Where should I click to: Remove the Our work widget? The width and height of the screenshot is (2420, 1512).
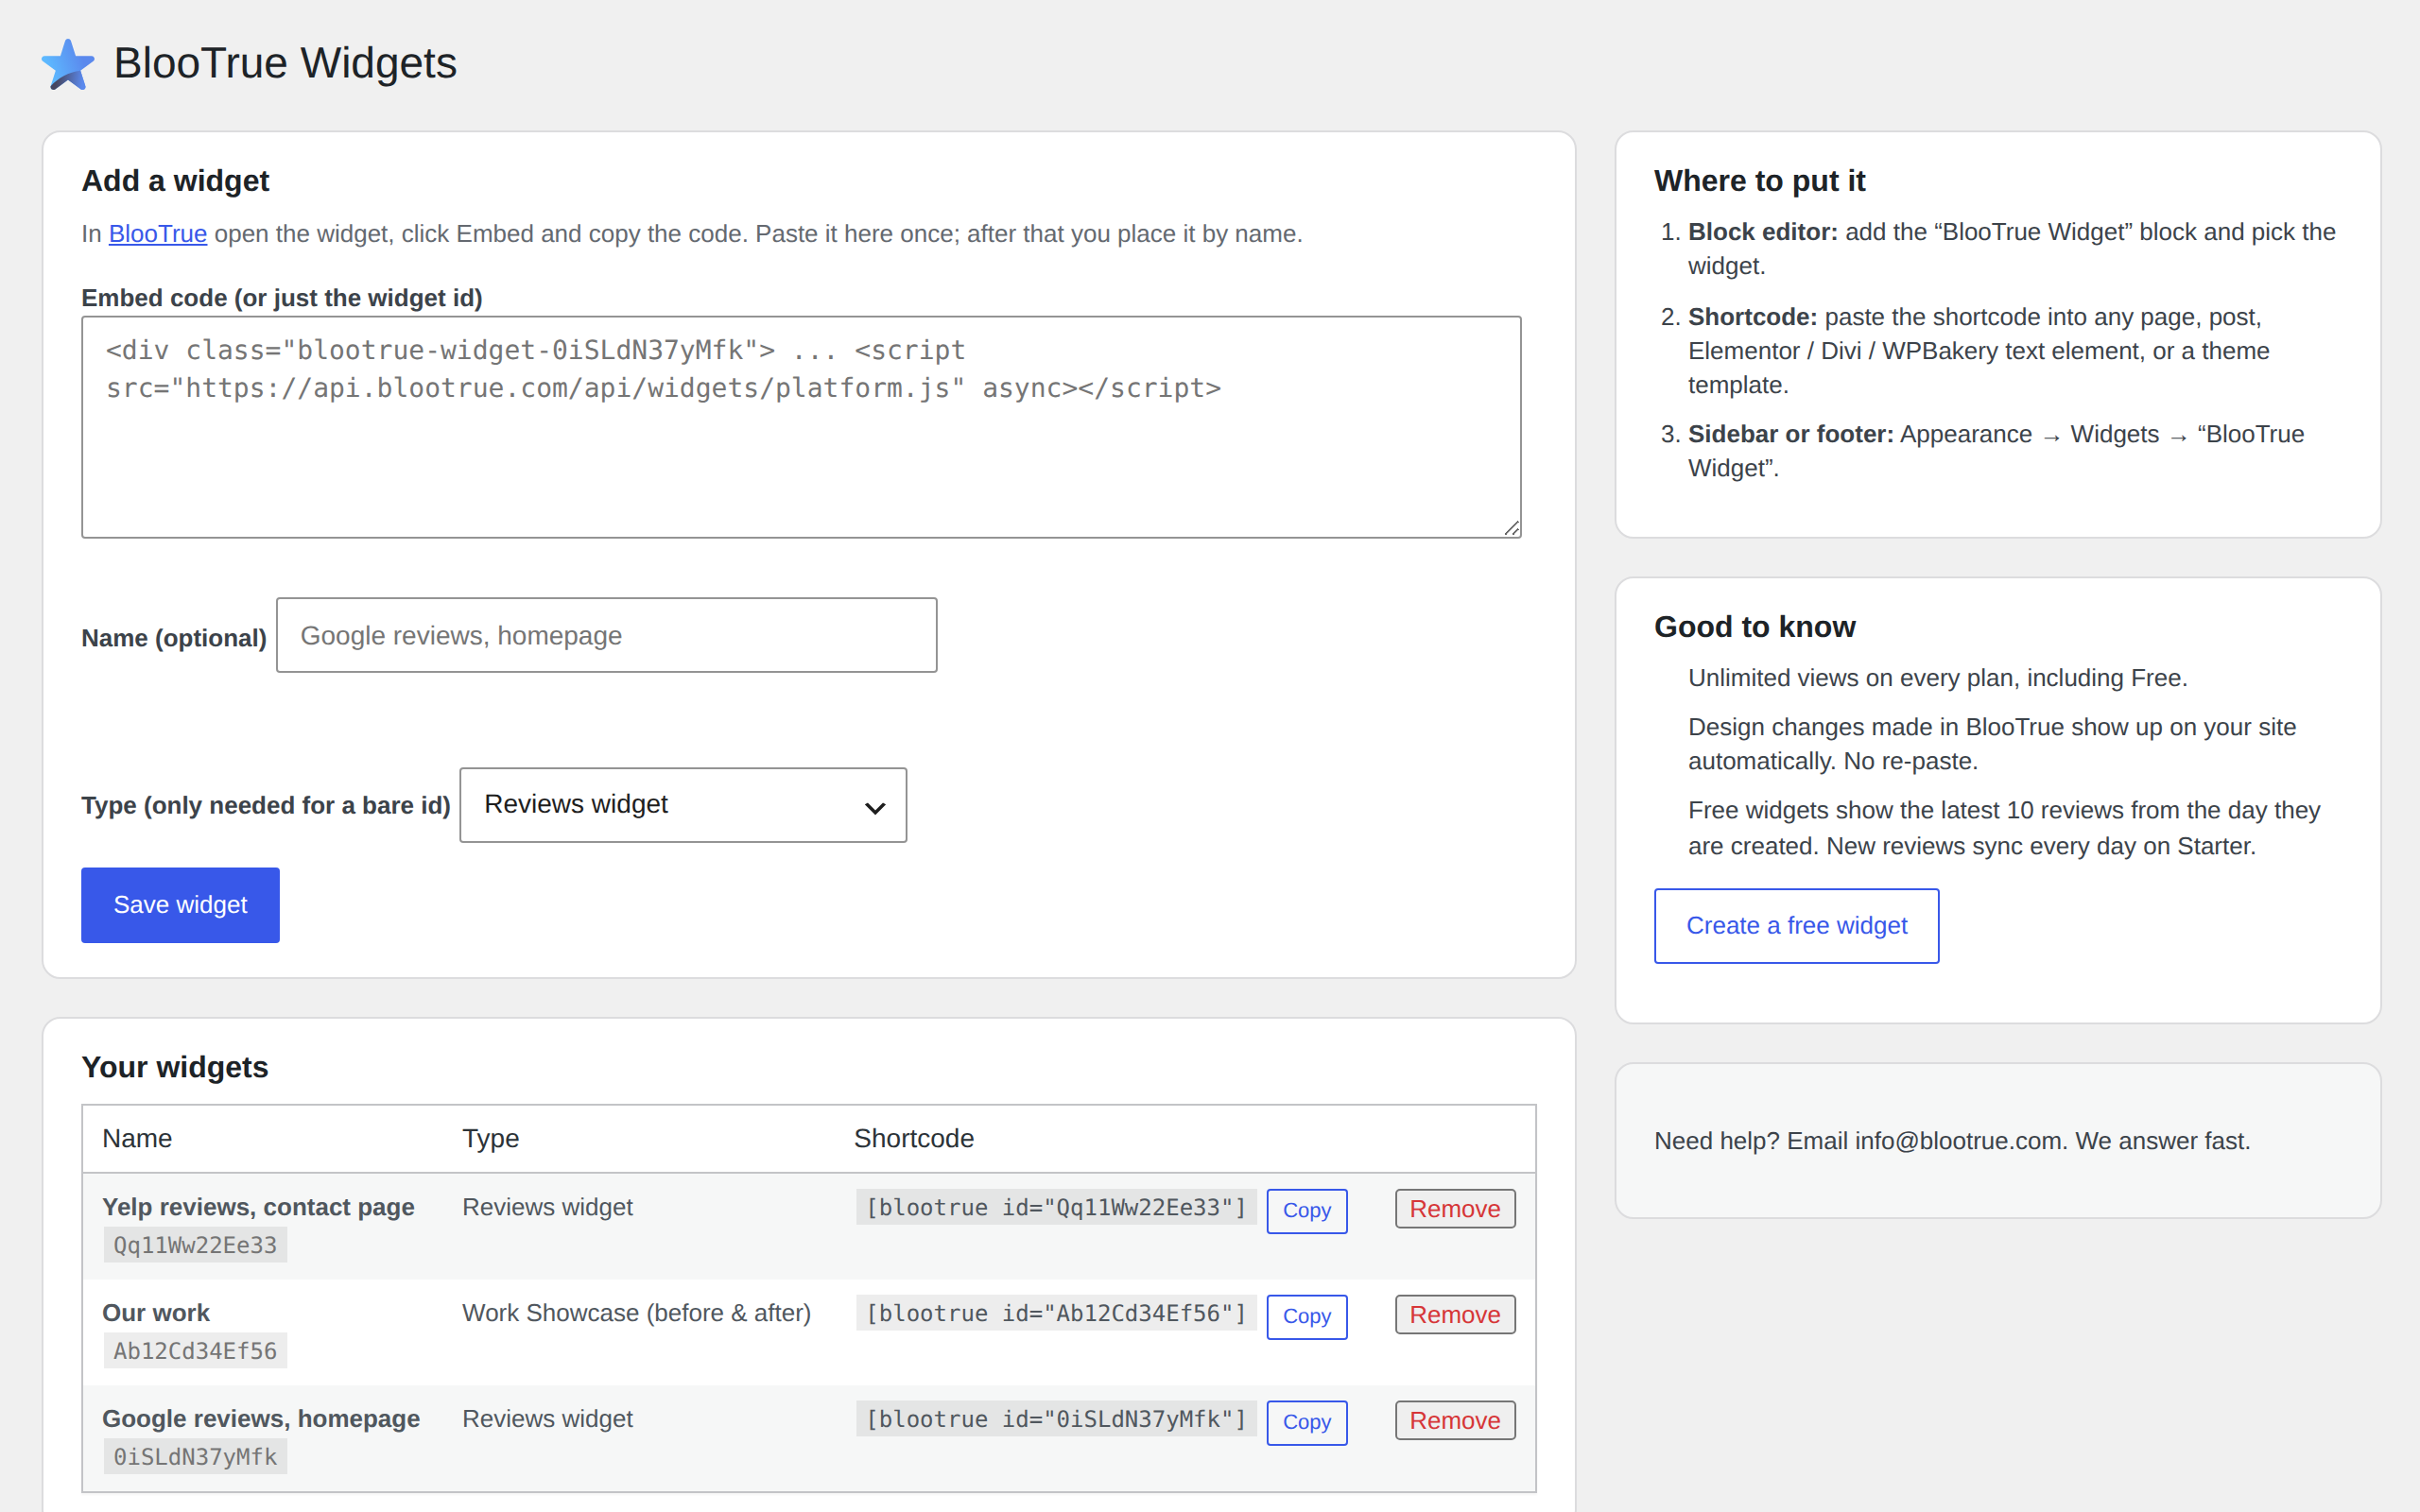point(1455,1315)
